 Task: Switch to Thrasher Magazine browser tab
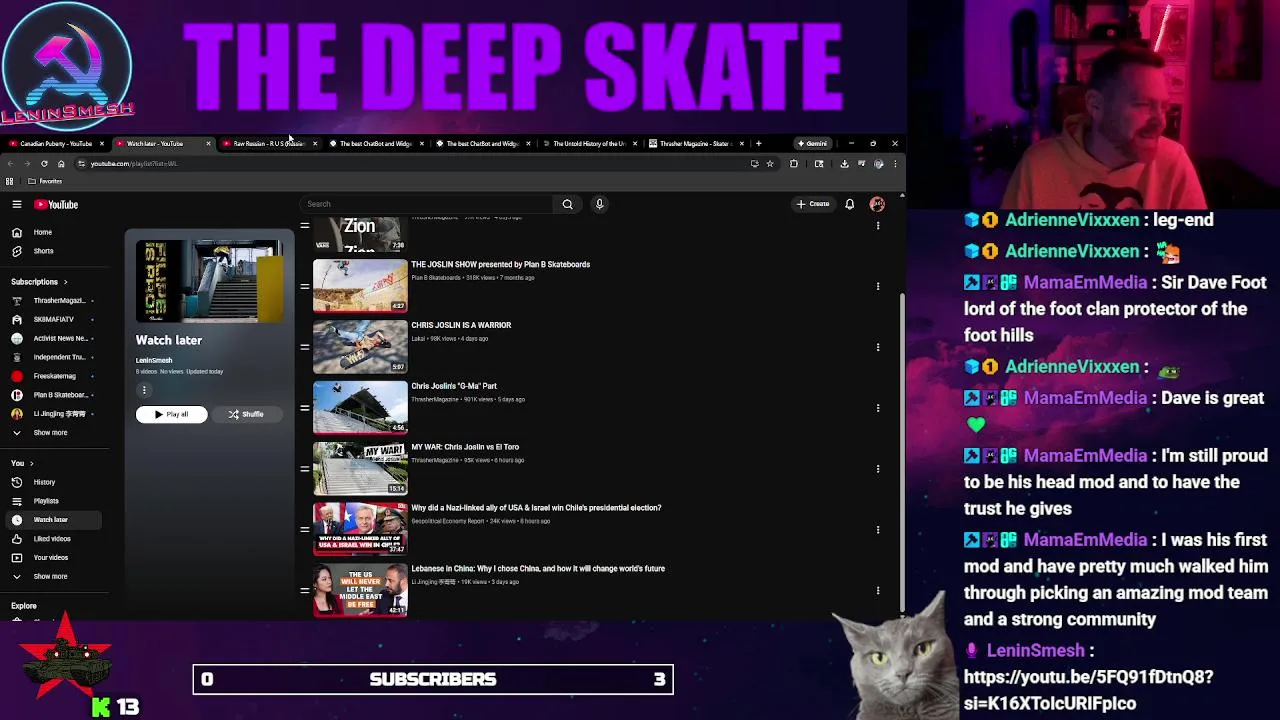(x=695, y=143)
